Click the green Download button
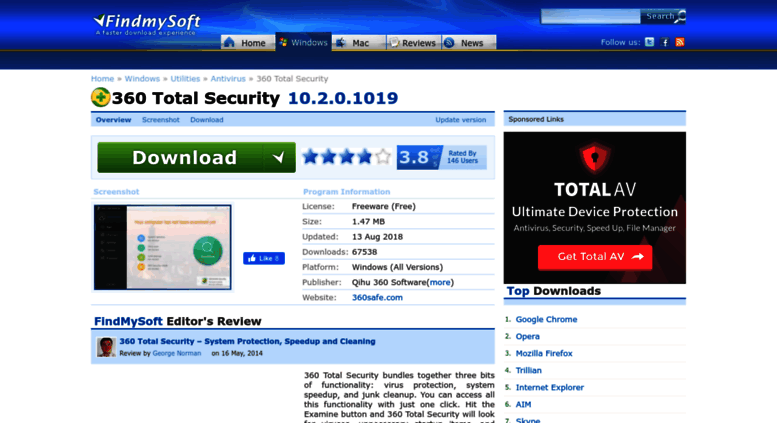Viewport: 777px width, 423px height. (x=196, y=158)
